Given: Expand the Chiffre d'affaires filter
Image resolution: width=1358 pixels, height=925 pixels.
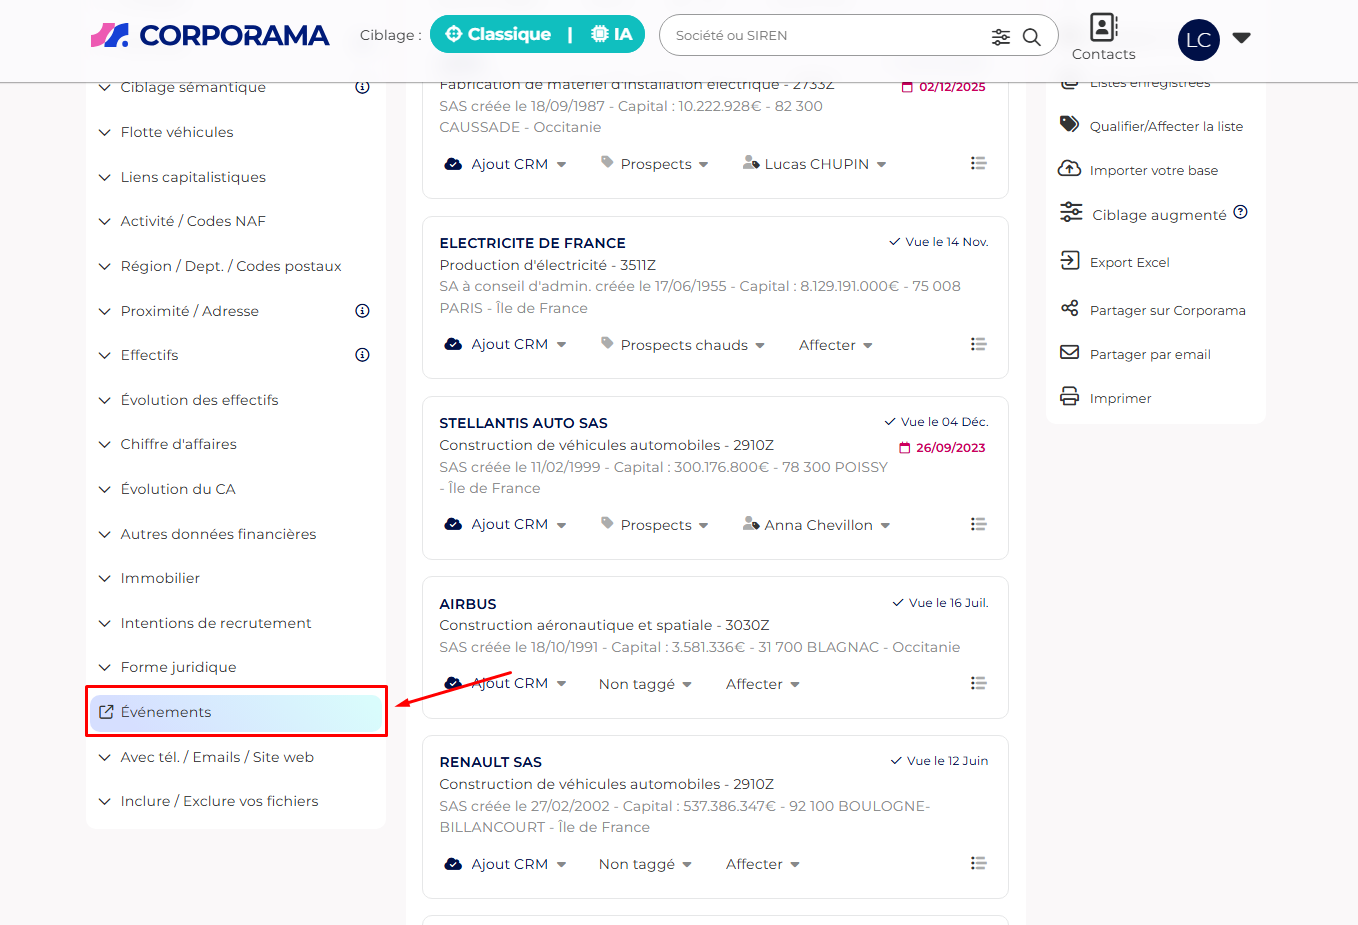Looking at the screenshot, I should [178, 444].
